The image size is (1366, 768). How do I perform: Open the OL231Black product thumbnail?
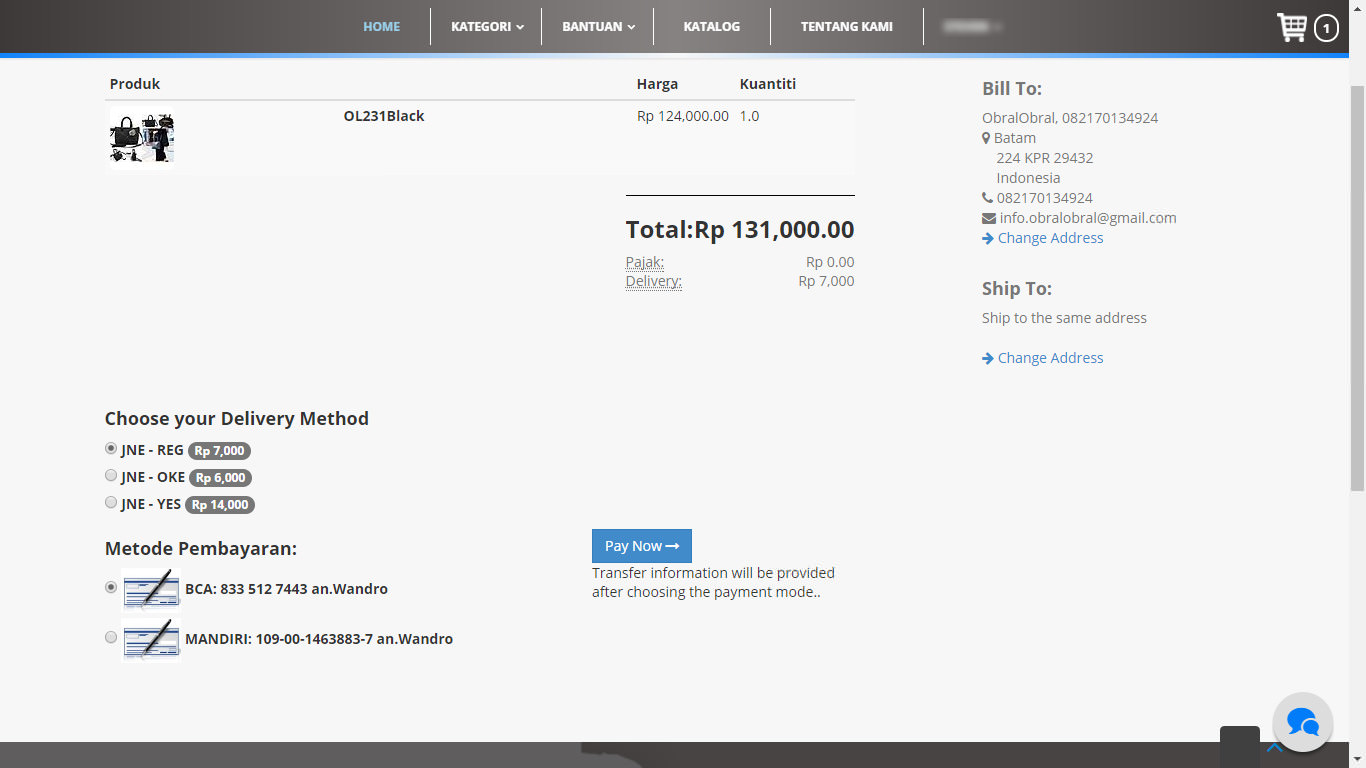pyautogui.click(x=141, y=138)
